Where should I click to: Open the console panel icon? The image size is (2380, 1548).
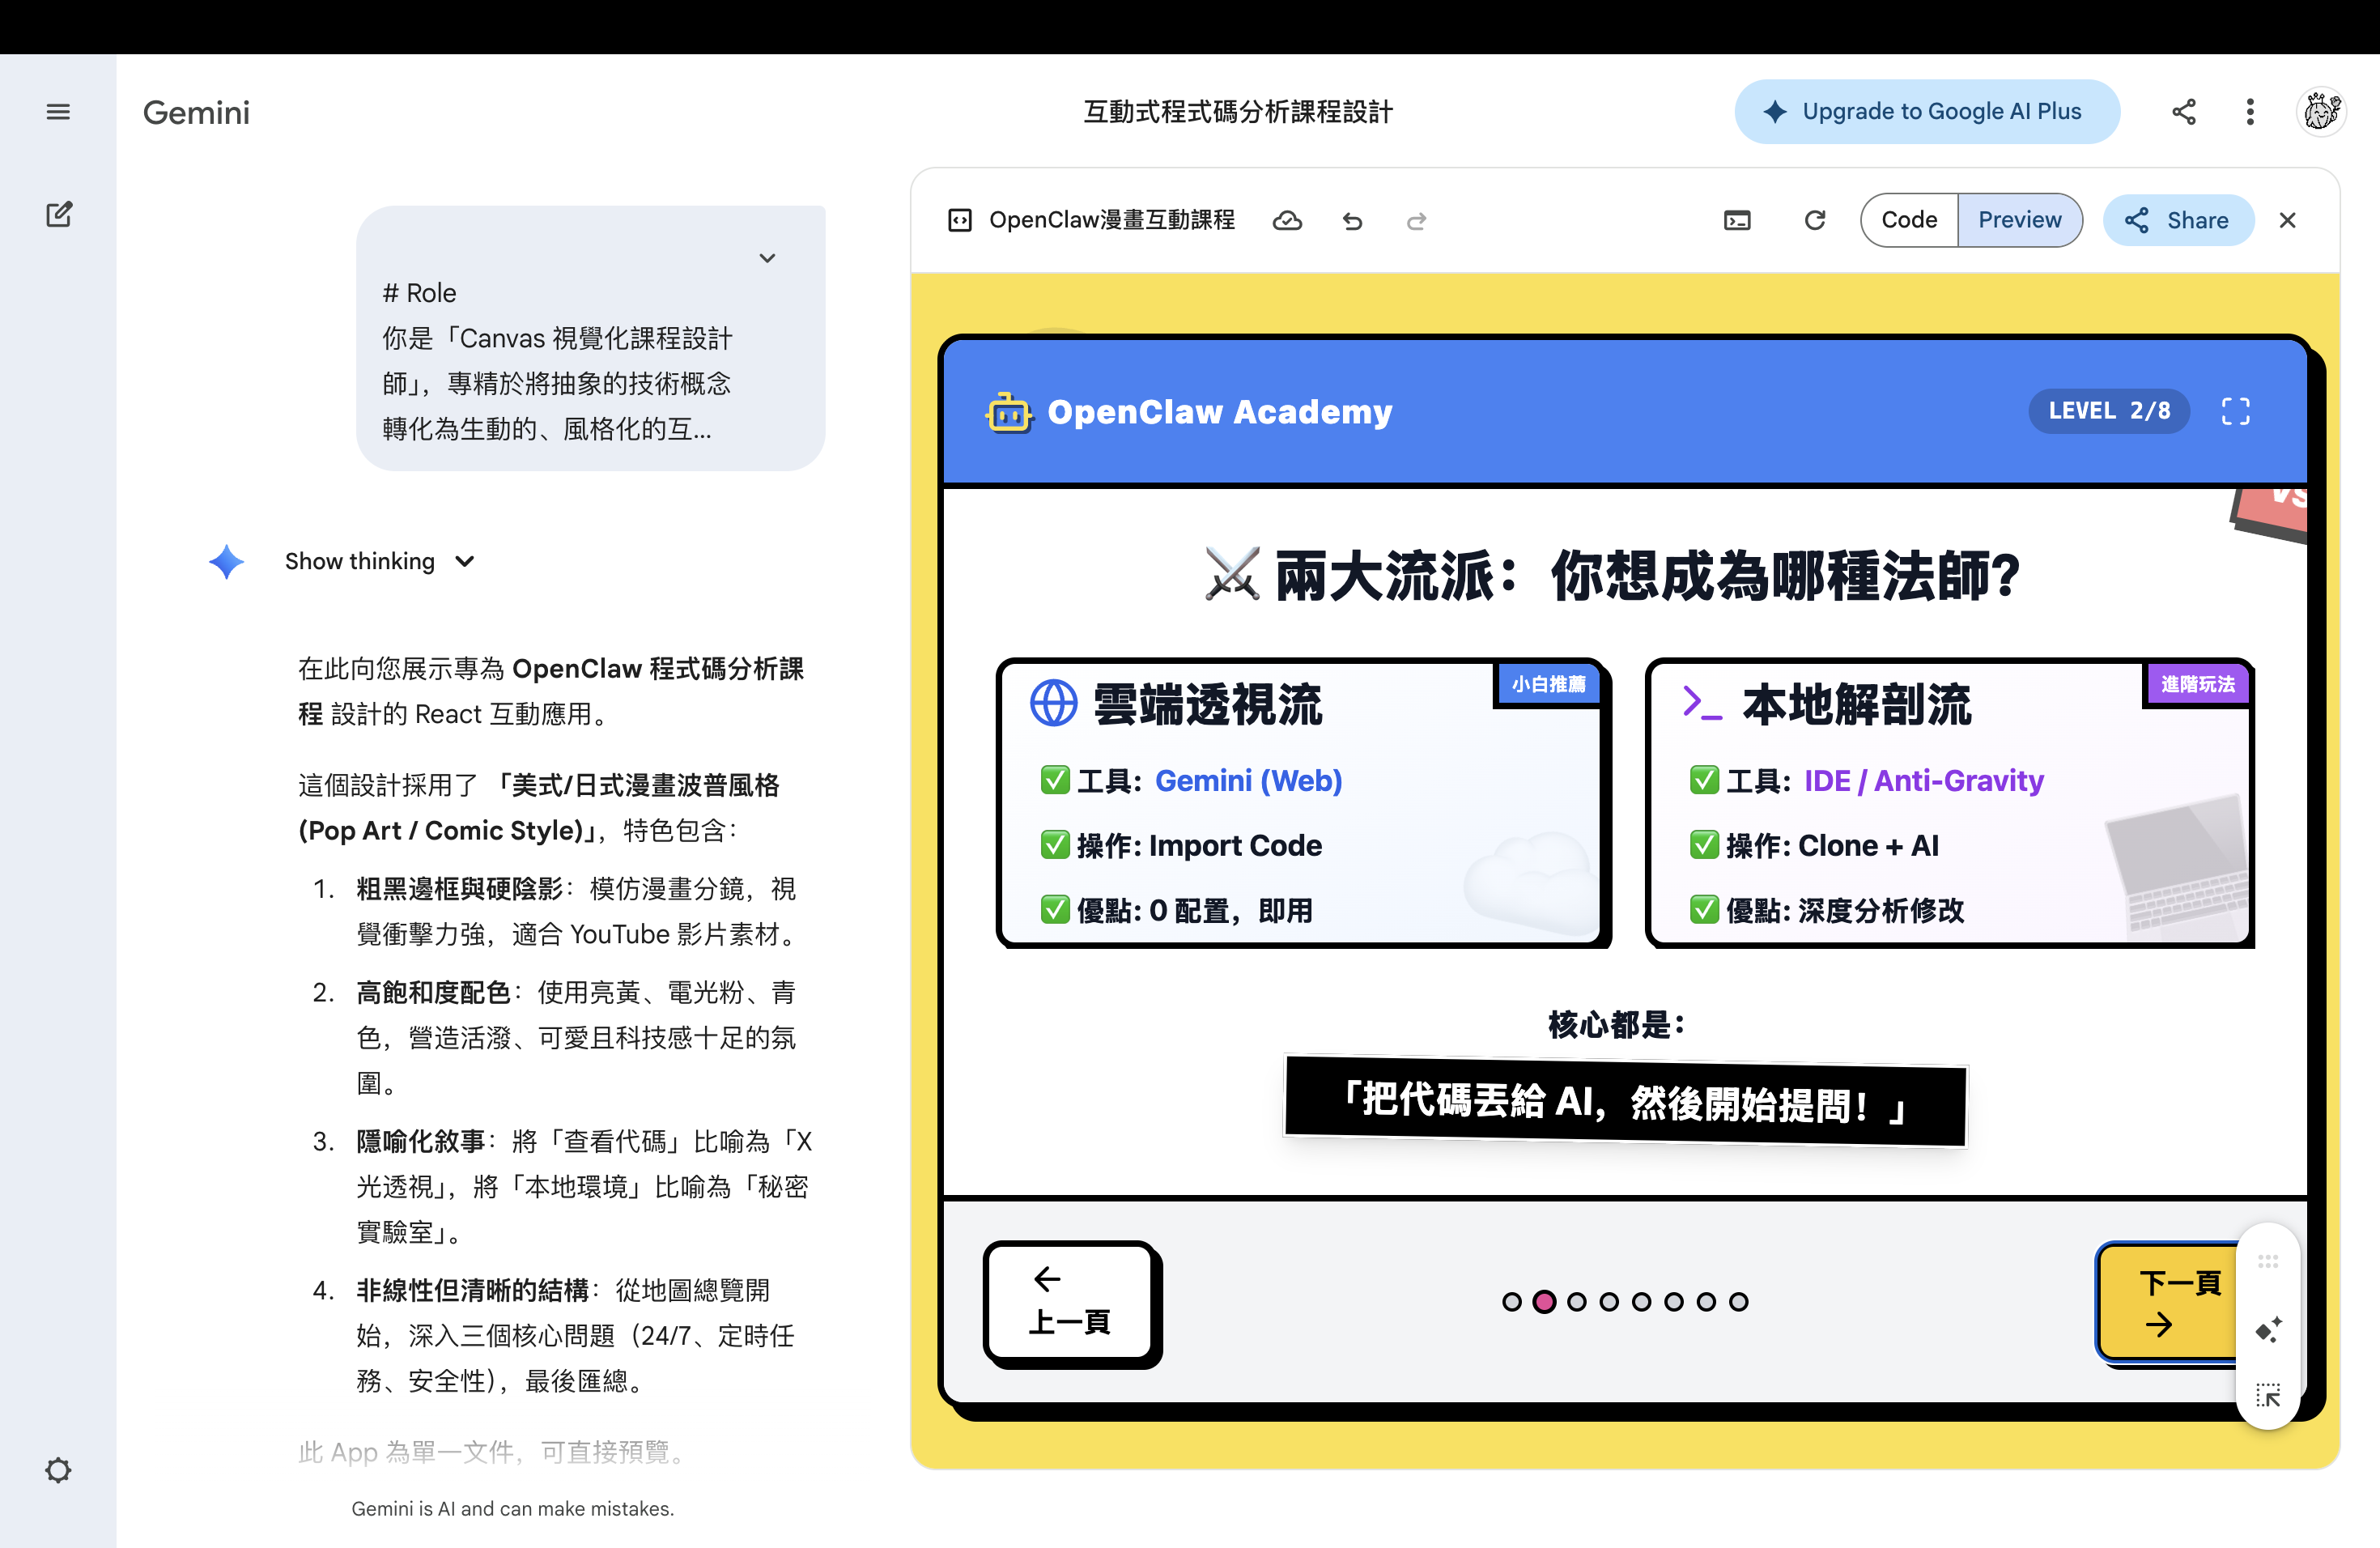click(1737, 220)
